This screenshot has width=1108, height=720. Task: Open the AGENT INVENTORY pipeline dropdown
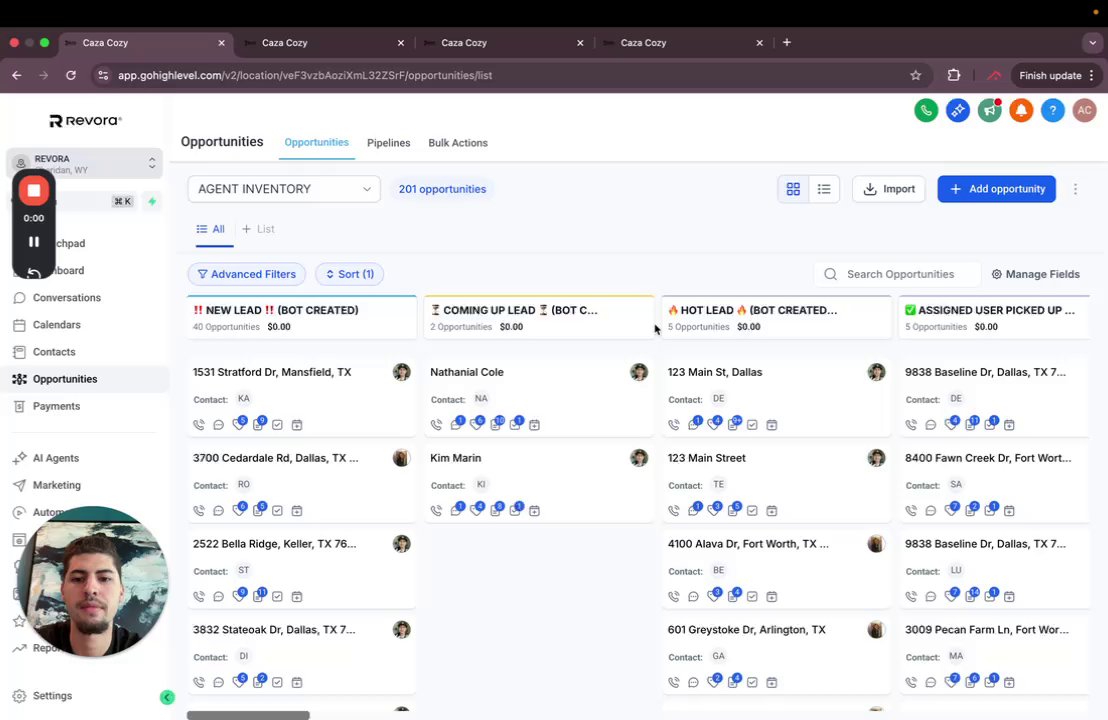coord(284,189)
